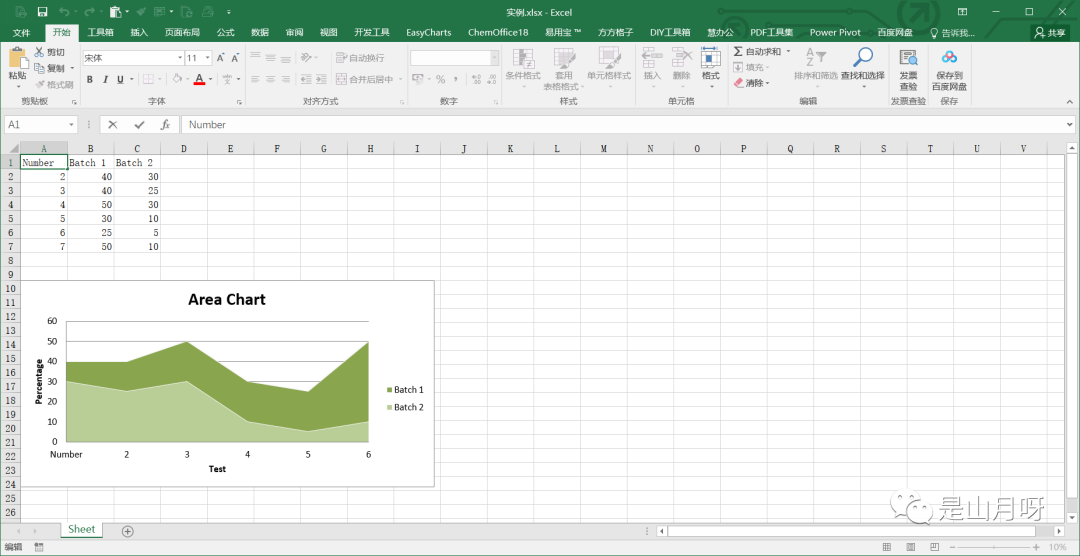
Task: Click the Share (共享) button
Action: coord(1050,32)
